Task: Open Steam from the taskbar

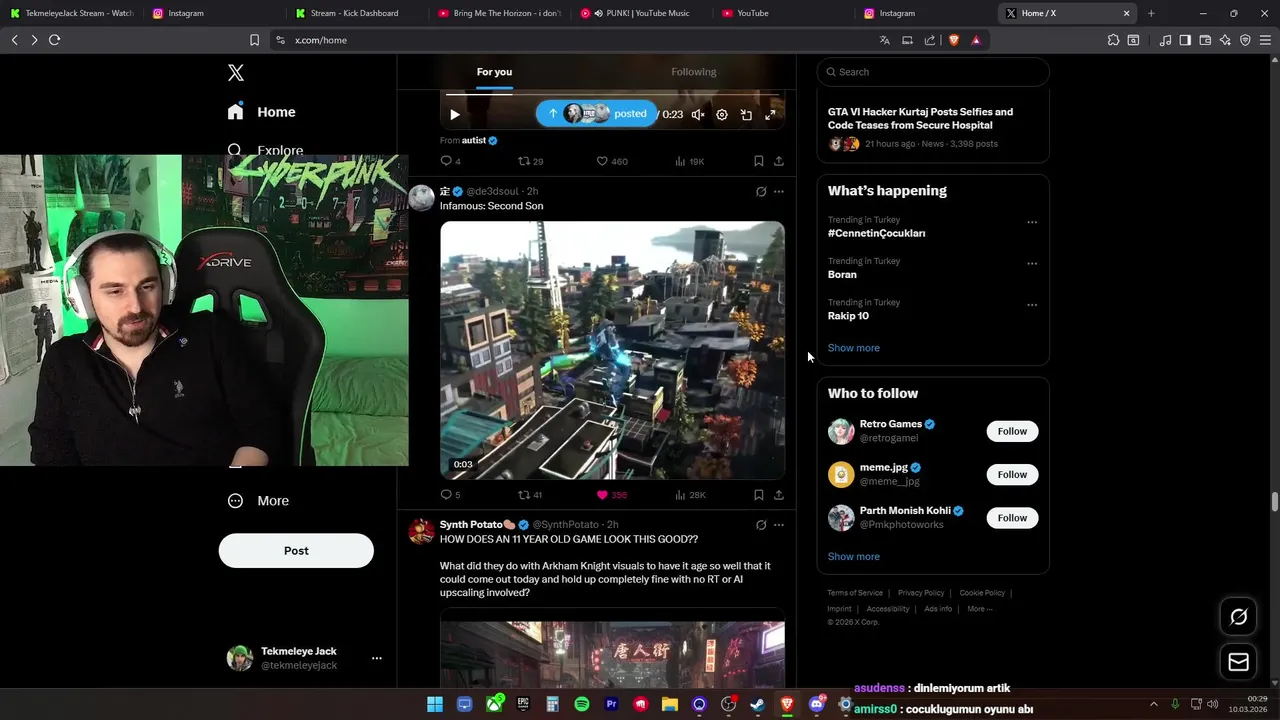Action: tap(758, 704)
